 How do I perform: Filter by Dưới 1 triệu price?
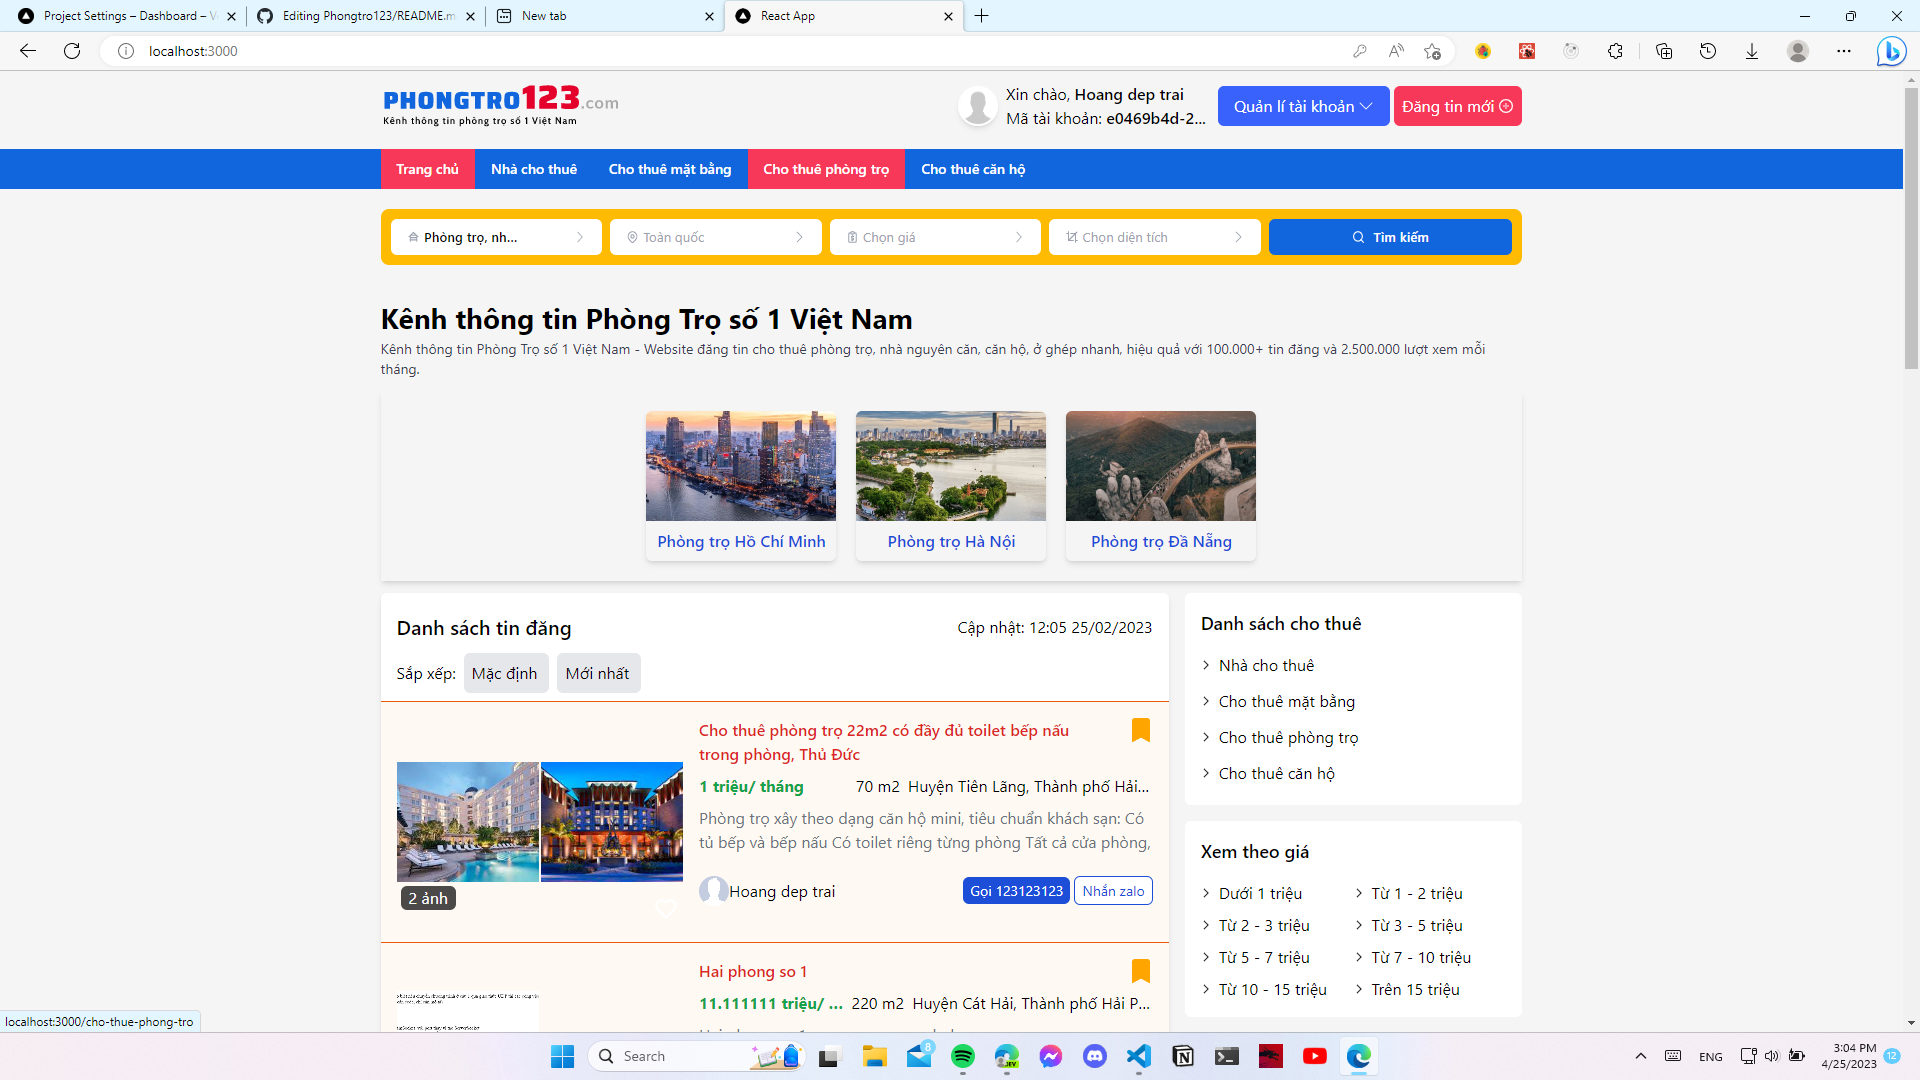(x=1260, y=893)
